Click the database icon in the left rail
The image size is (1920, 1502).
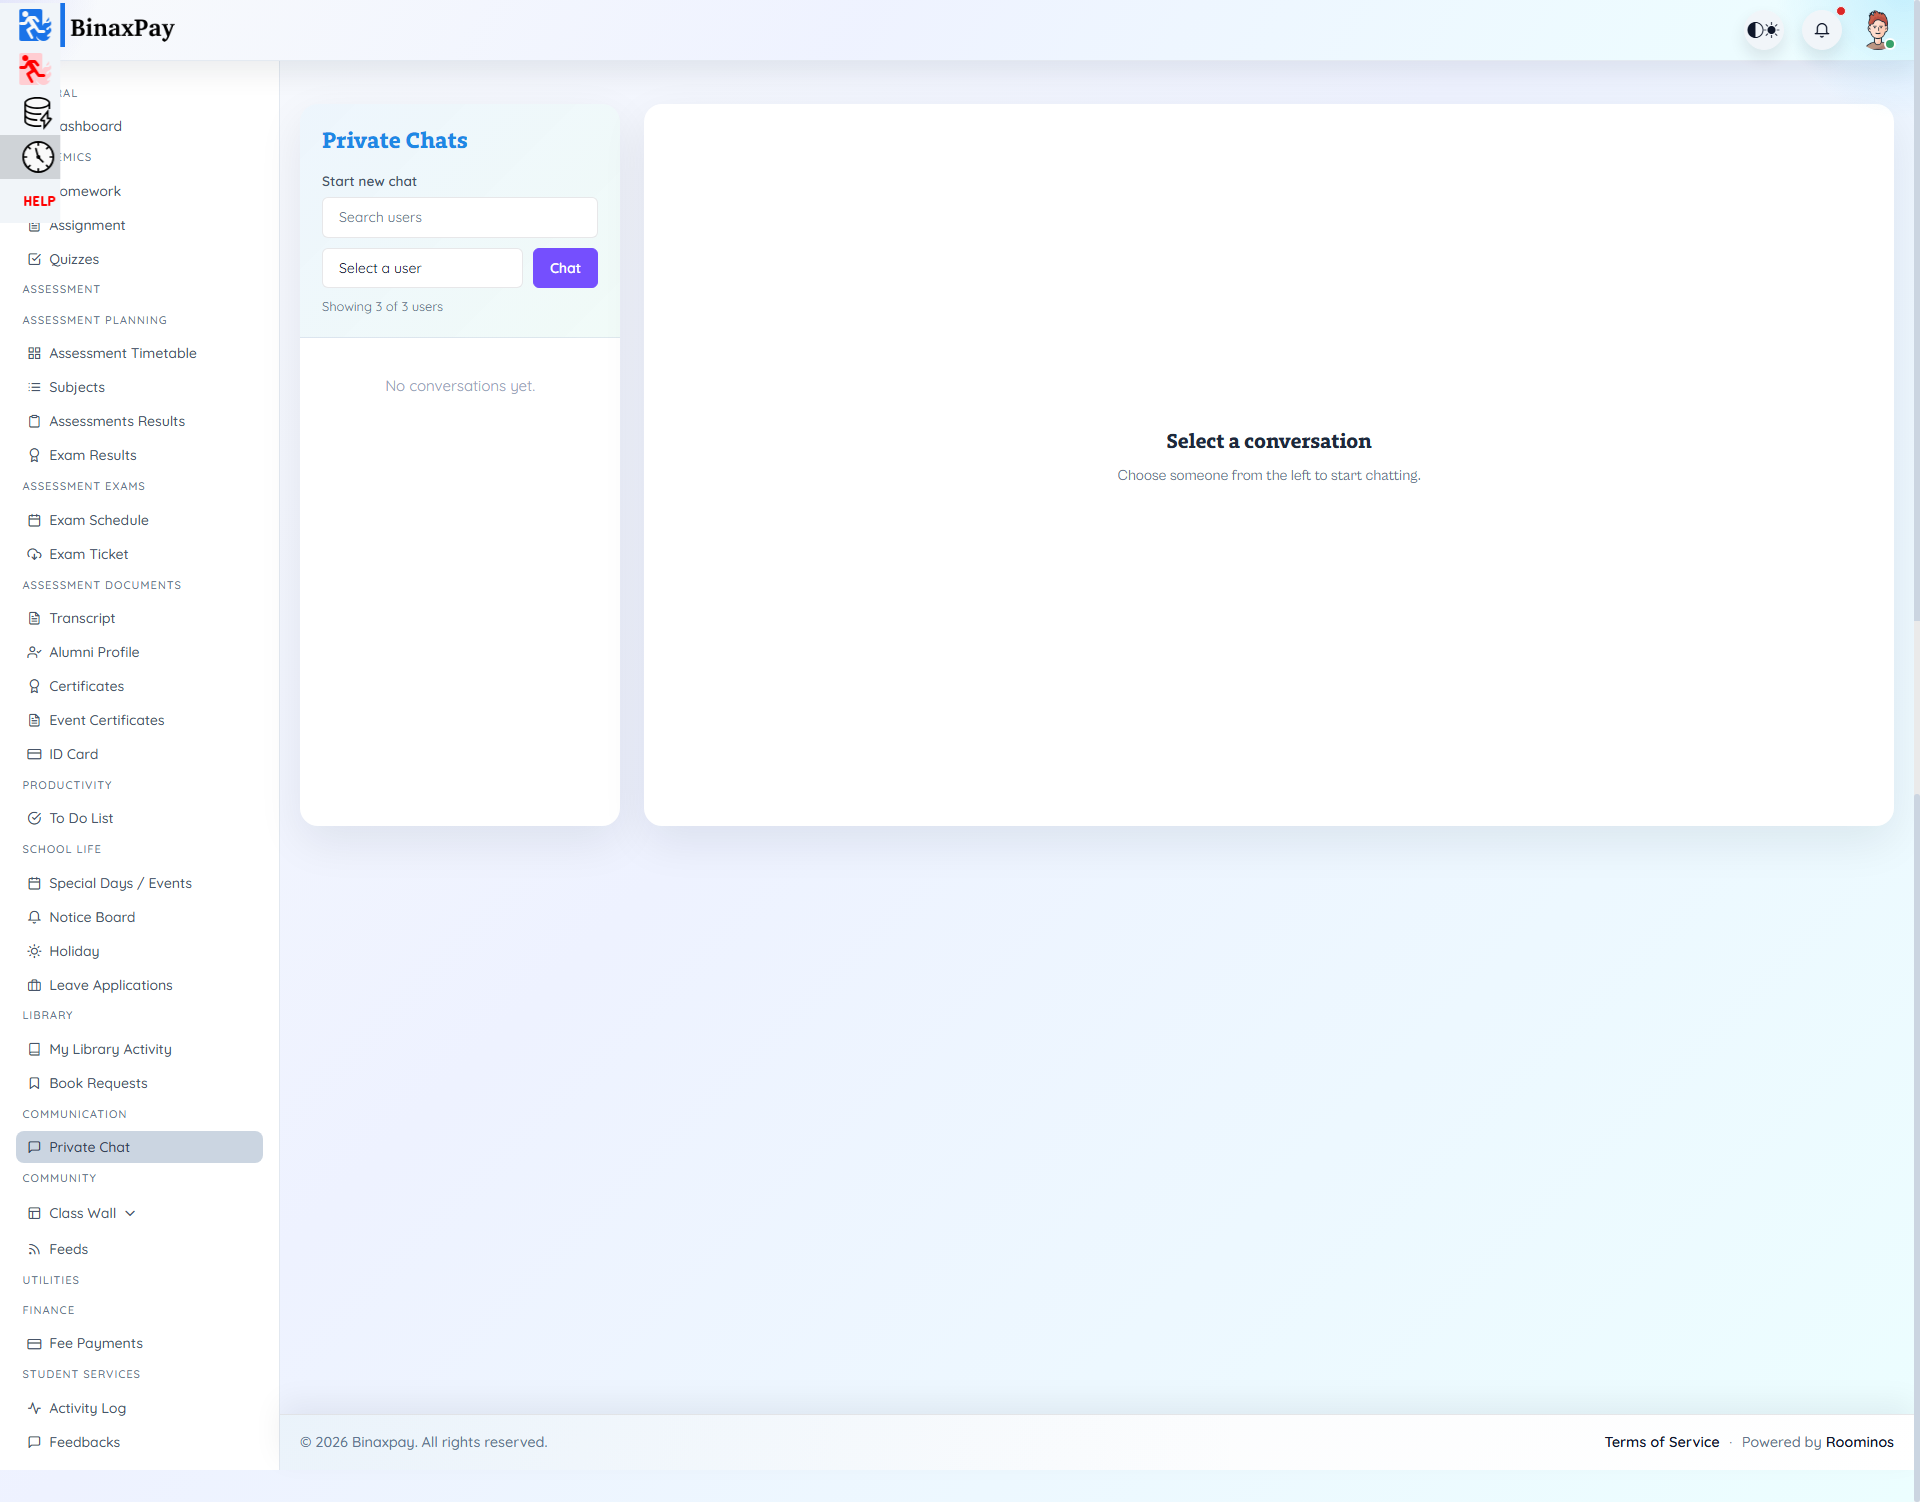point(37,113)
